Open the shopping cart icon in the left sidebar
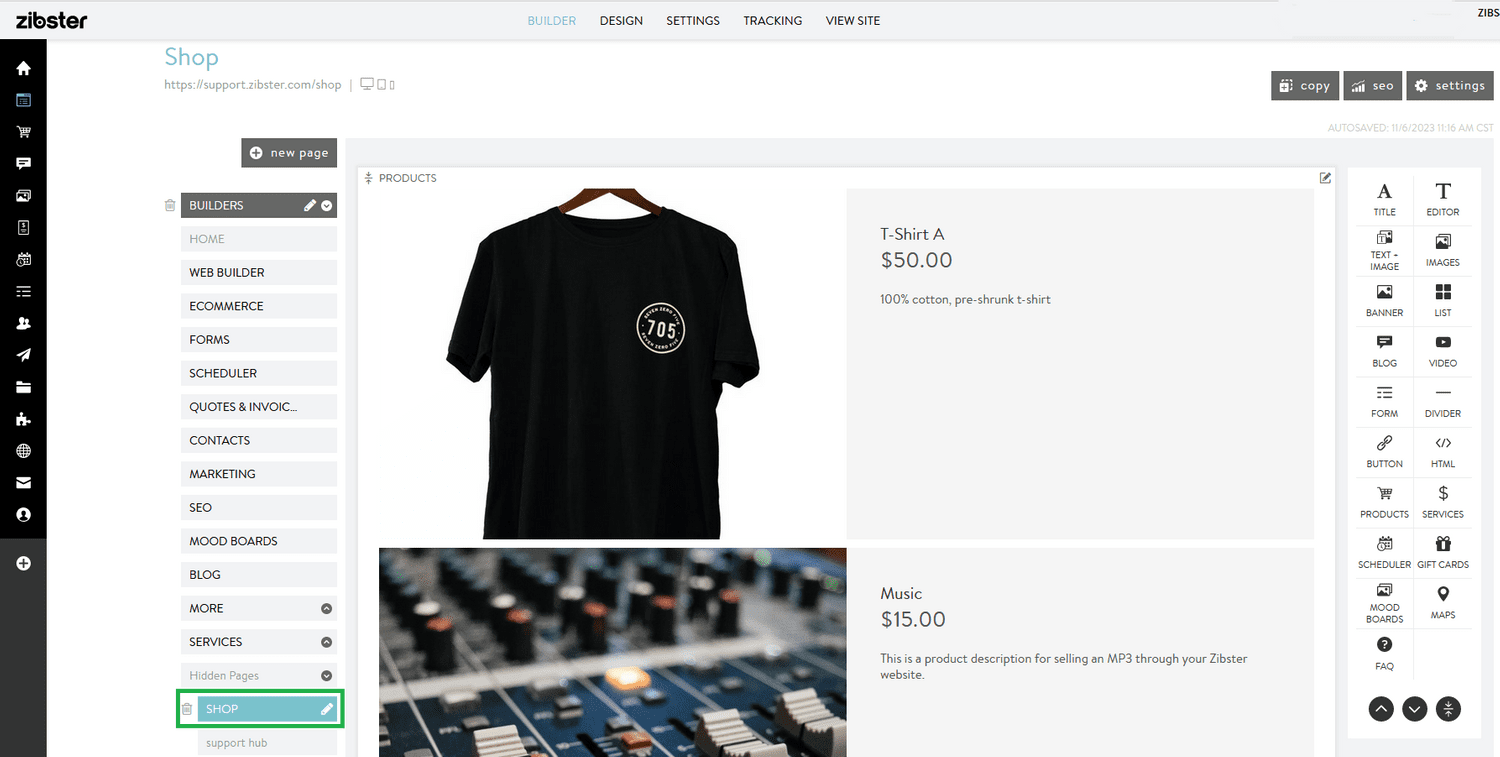 (x=23, y=132)
